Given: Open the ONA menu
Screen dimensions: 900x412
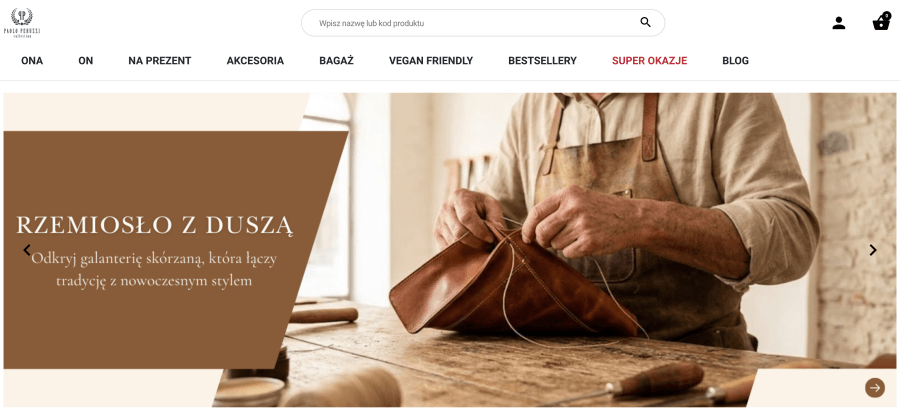Looking at the screenshot, I should coord(32,61).
